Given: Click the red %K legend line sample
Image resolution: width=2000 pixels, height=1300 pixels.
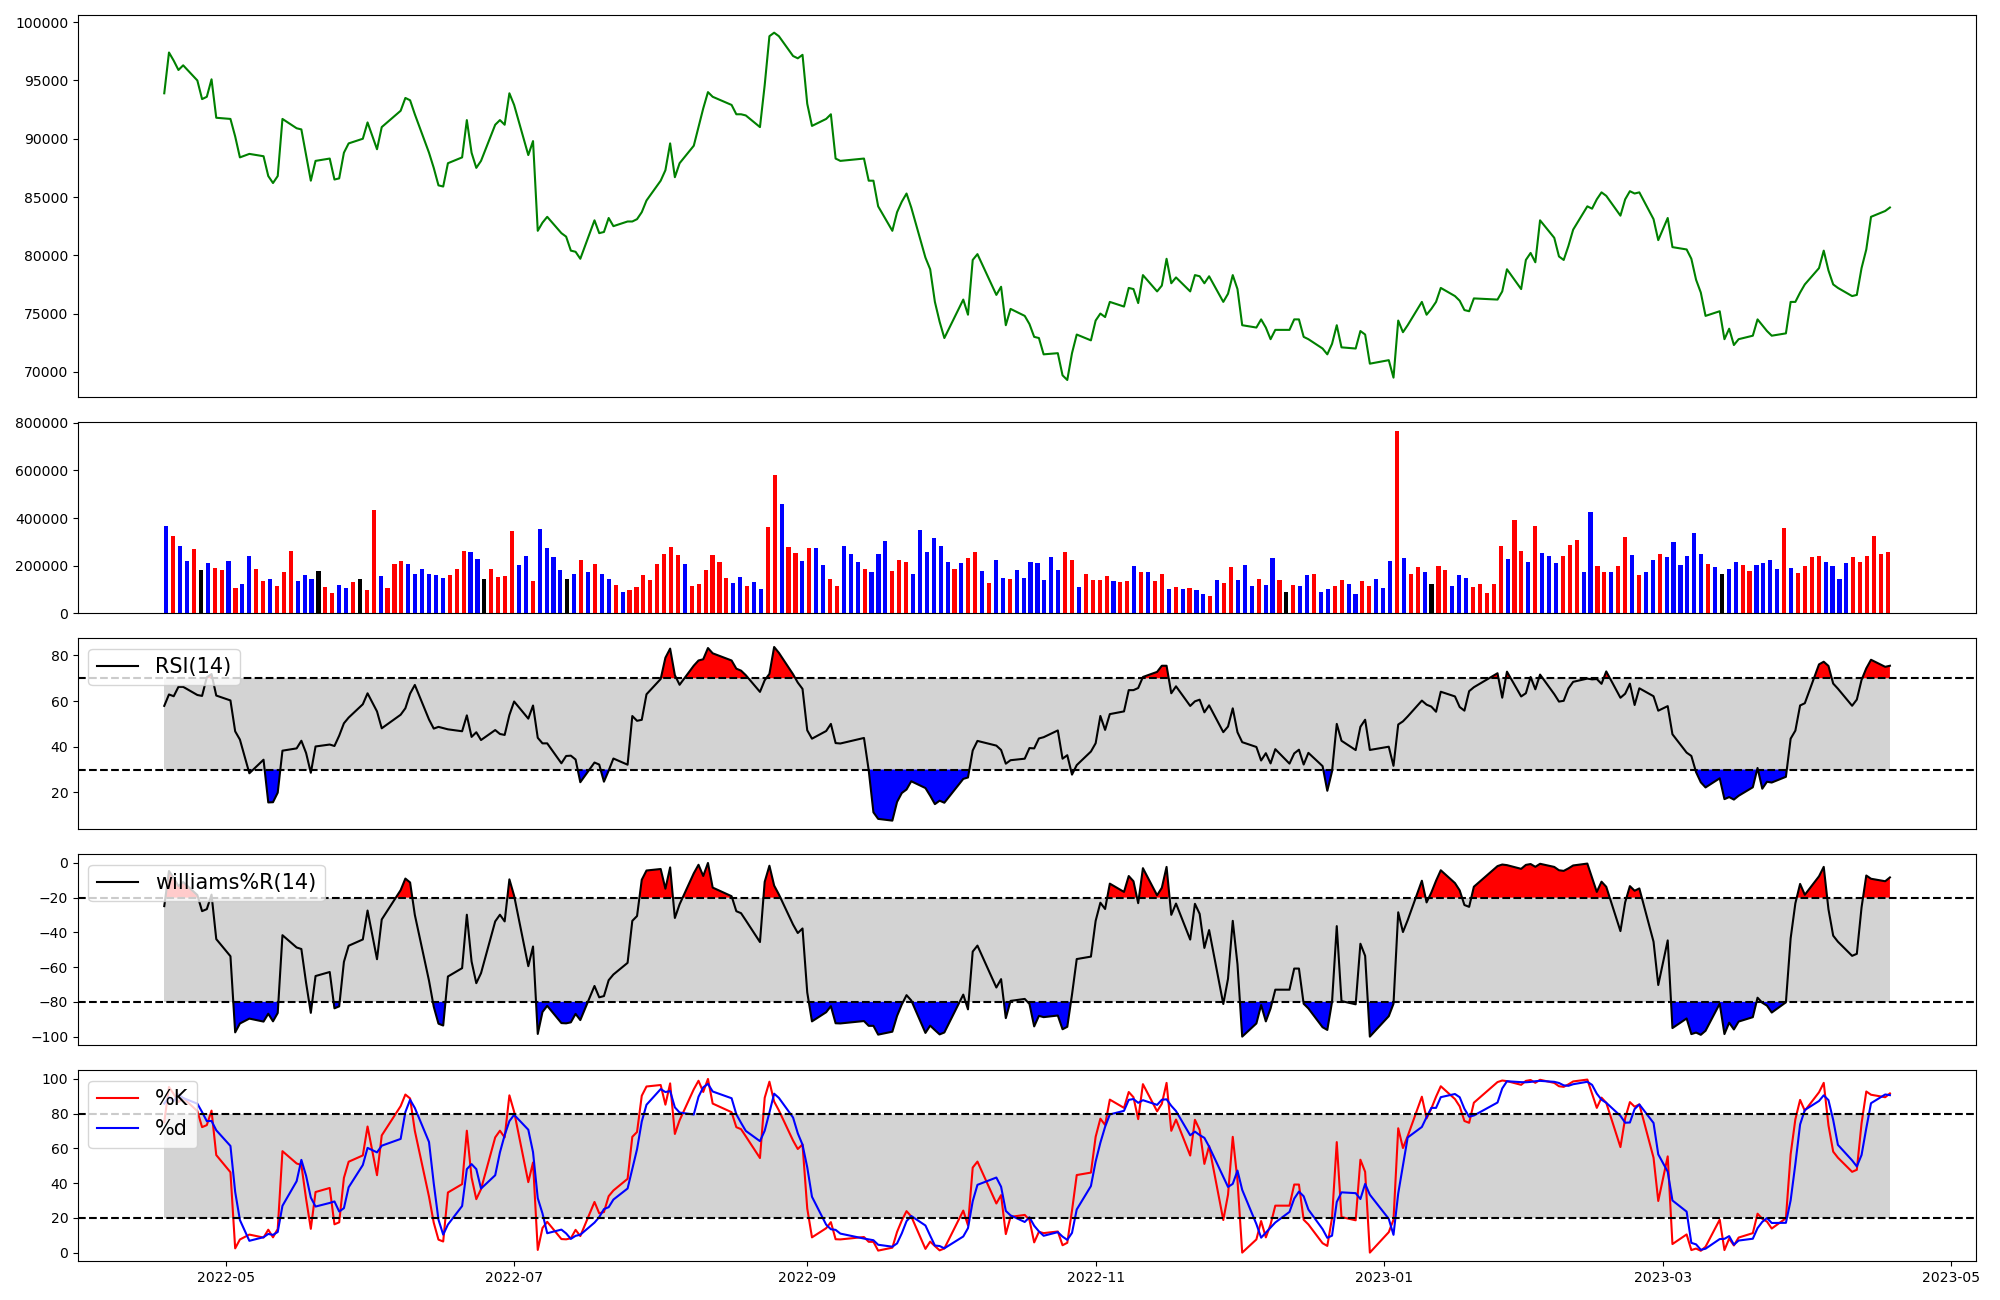Looking at the screenshot, I should (117, 1098).
